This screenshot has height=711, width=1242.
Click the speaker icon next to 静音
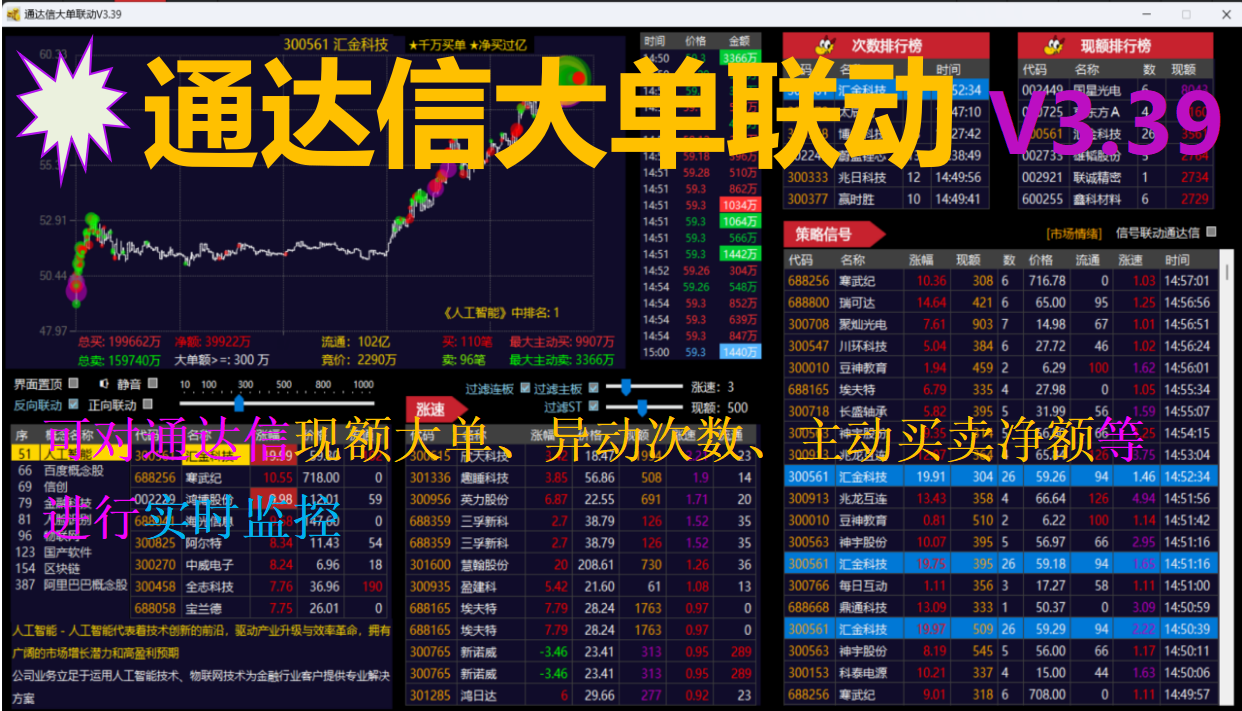(104, 383)
